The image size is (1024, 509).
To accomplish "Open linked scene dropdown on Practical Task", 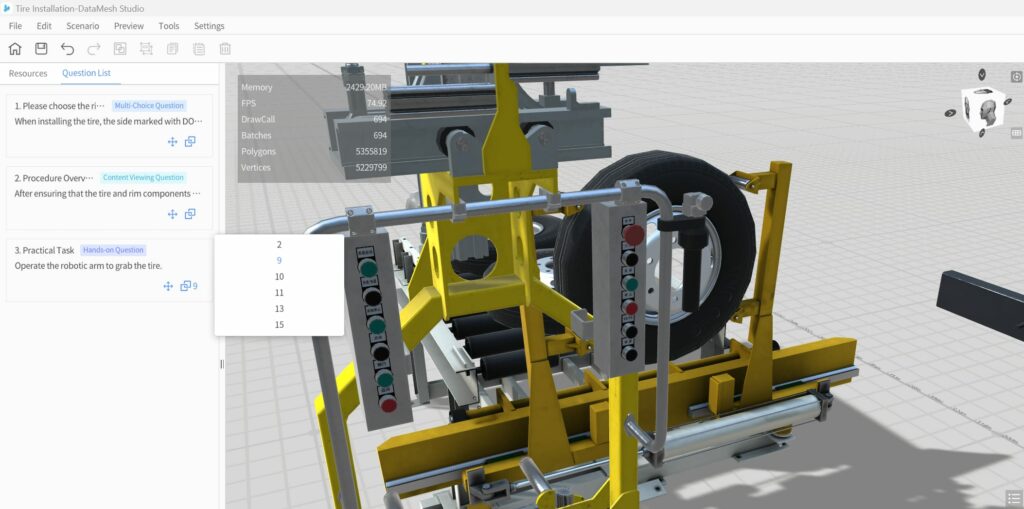I will click(x=188, y=286).
